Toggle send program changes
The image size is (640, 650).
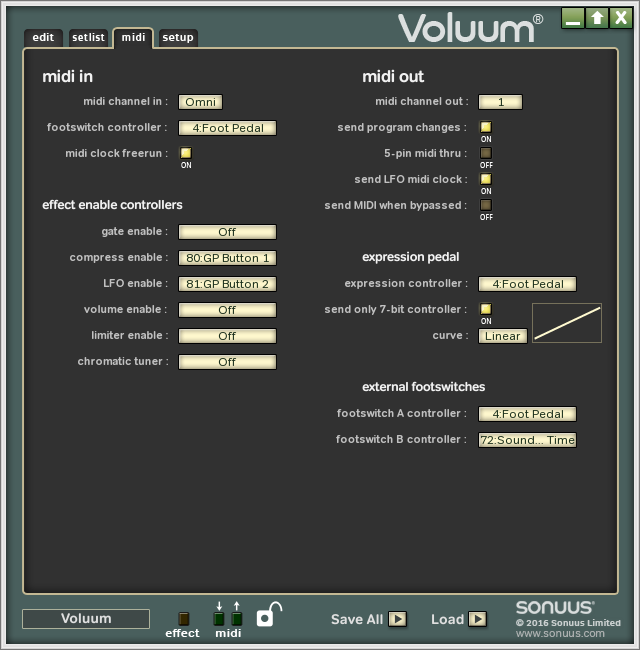pyautogui.click(x=486, y=127)
